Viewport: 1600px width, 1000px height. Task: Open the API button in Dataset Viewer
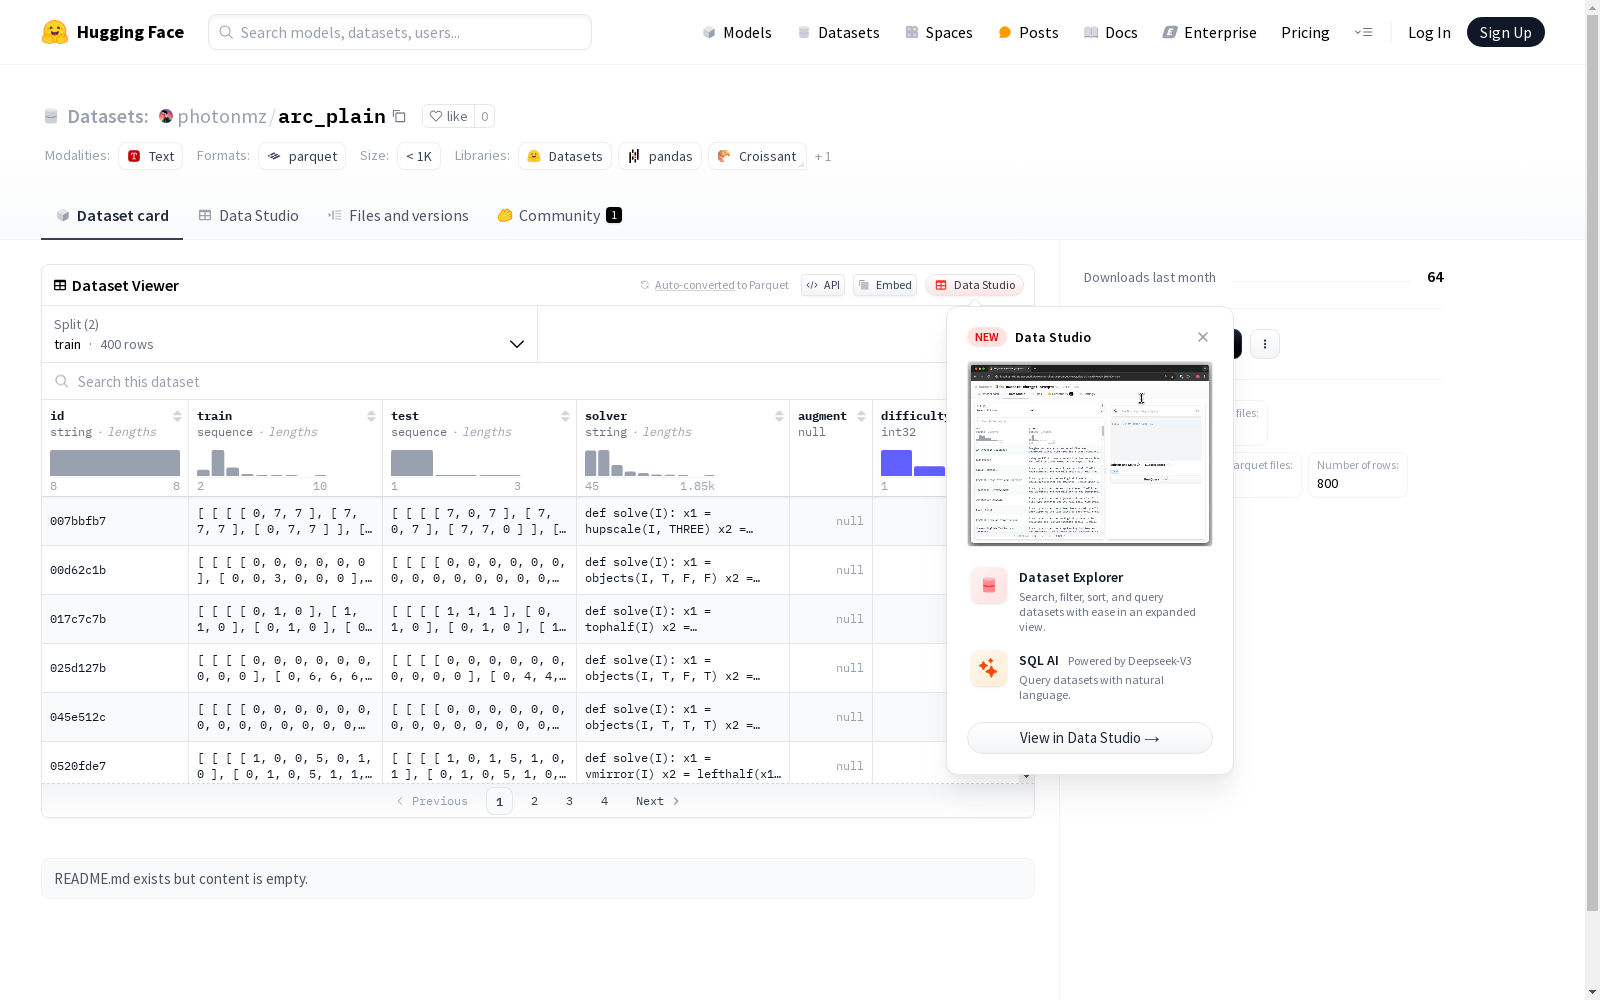point(823,285)
